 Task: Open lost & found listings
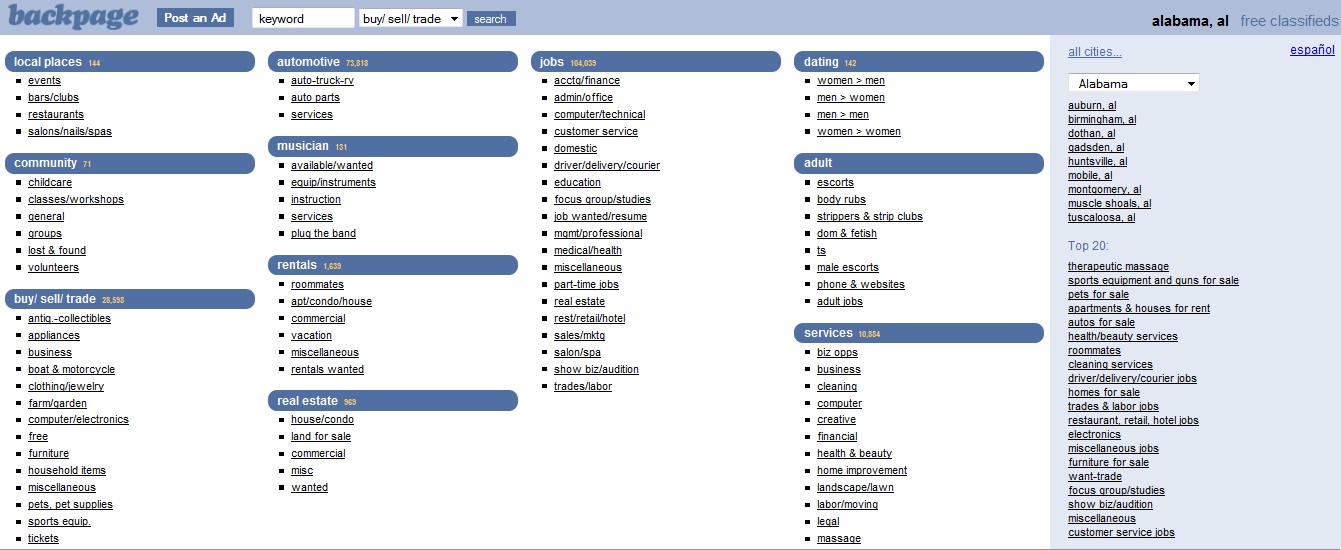point(57,251)
